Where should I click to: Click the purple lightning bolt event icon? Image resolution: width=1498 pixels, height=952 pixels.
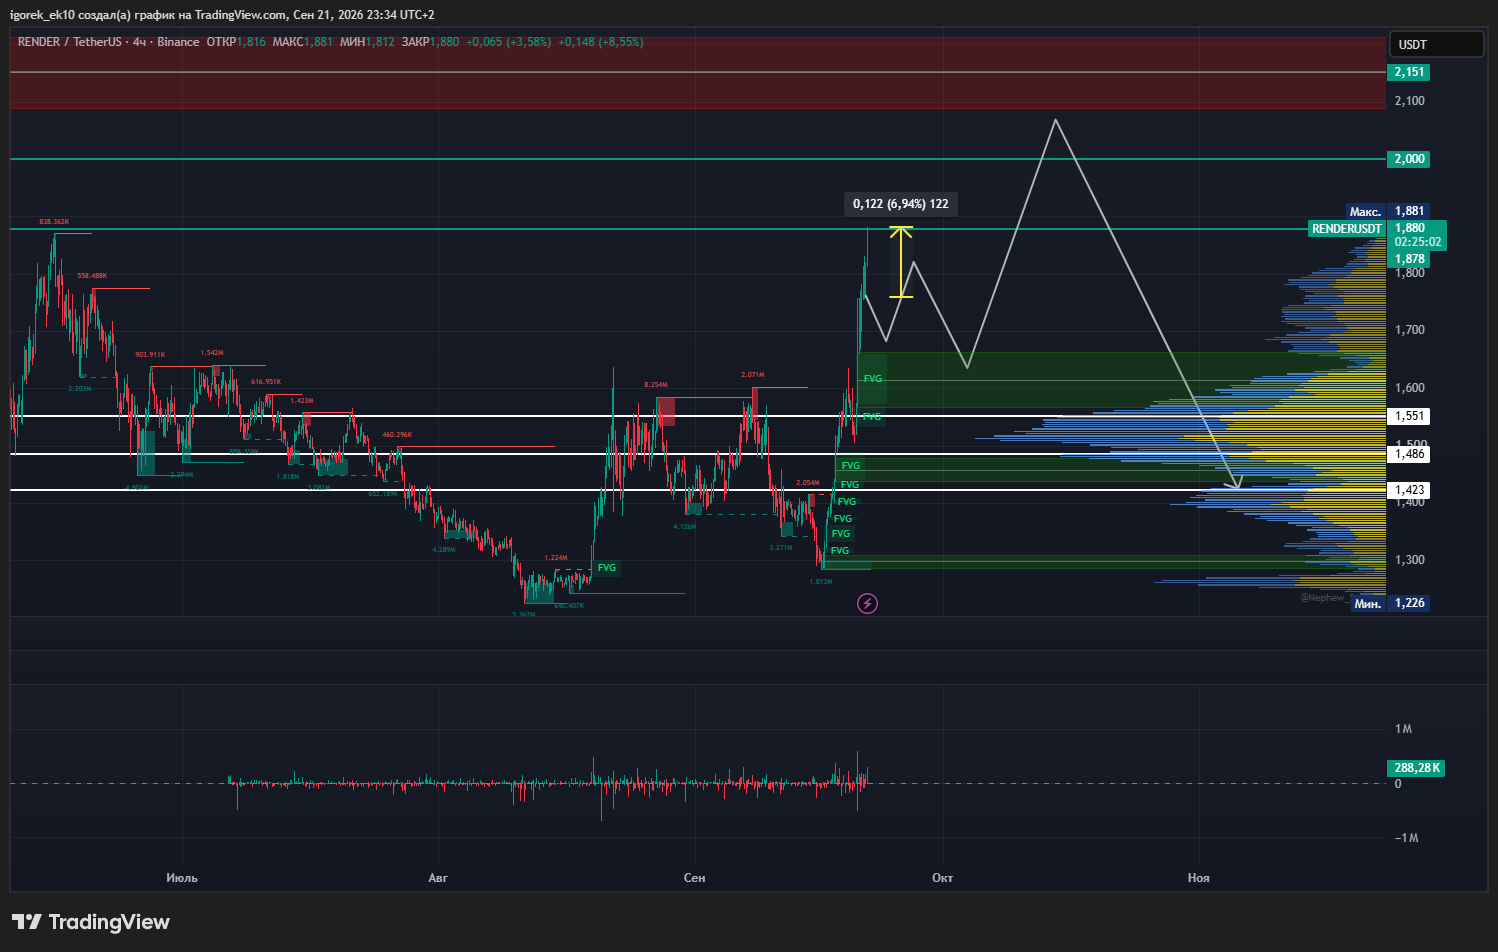867,603
